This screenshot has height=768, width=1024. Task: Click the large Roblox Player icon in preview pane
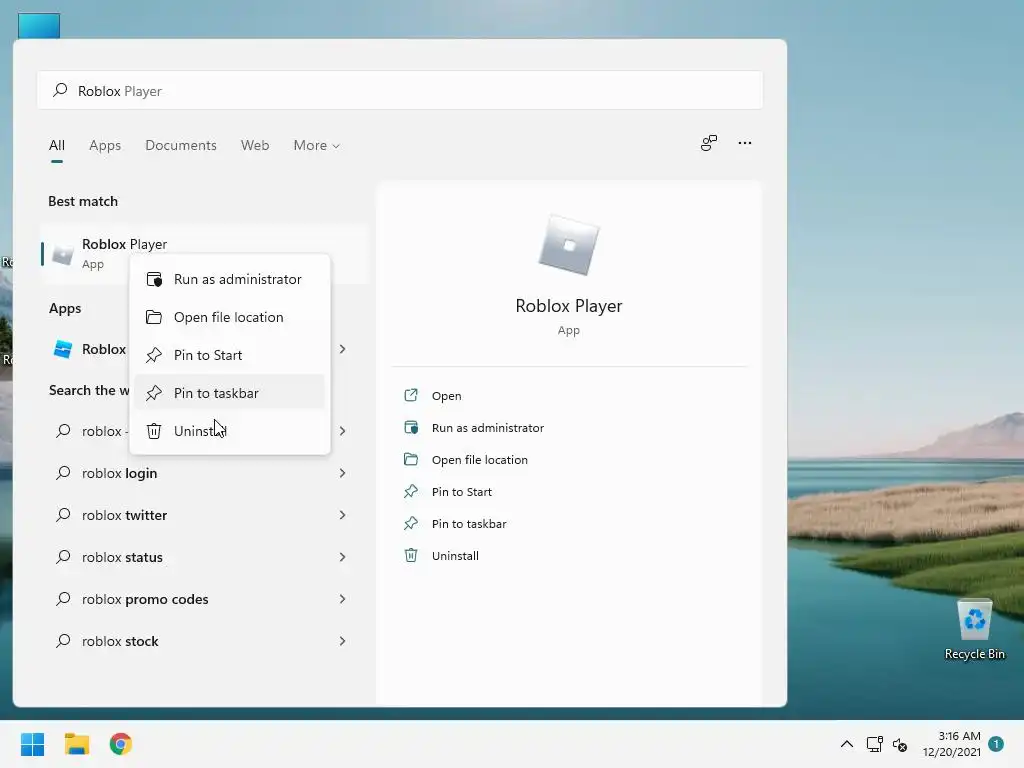tap(568, 245)
